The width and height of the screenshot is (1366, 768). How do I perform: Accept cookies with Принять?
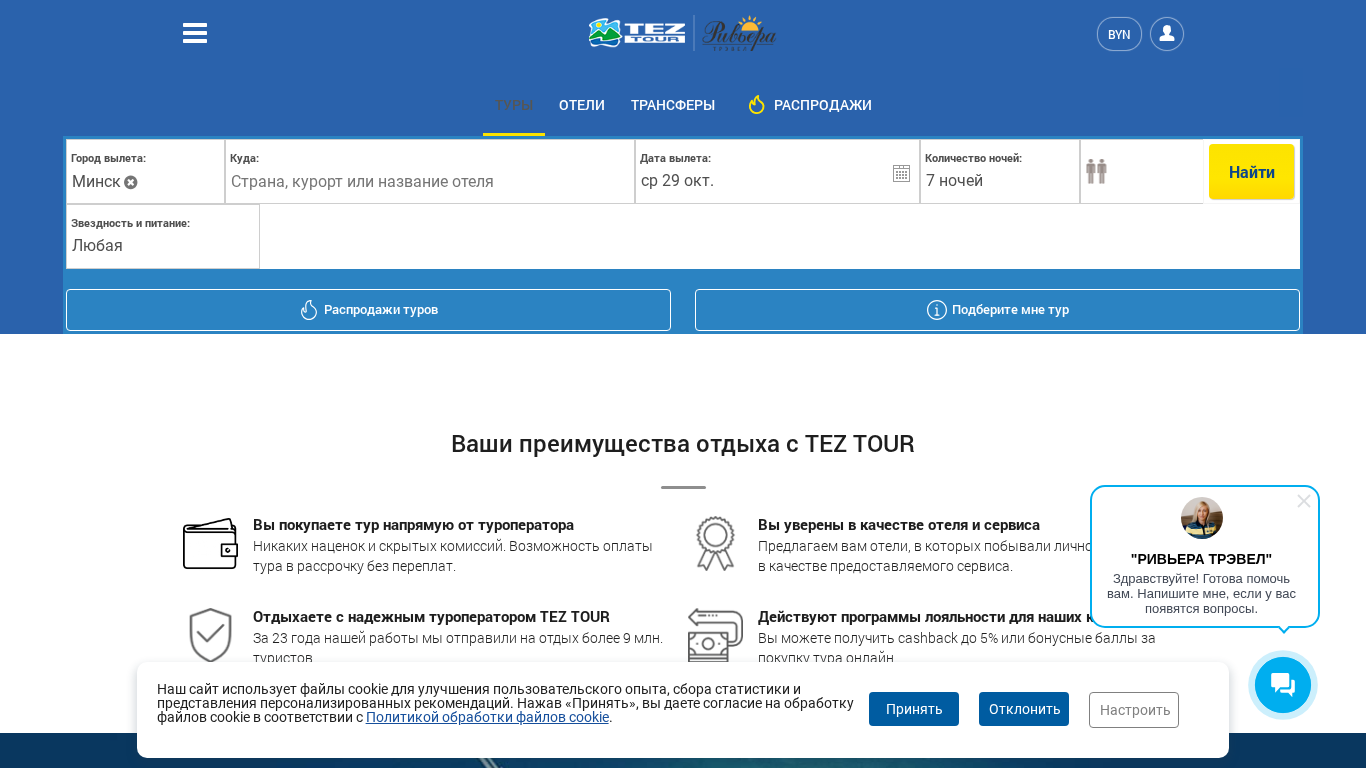[x=914, y=709]
